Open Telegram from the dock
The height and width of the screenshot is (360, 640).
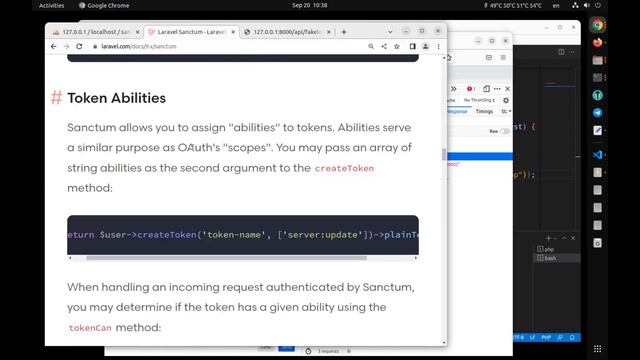(598, 113)
